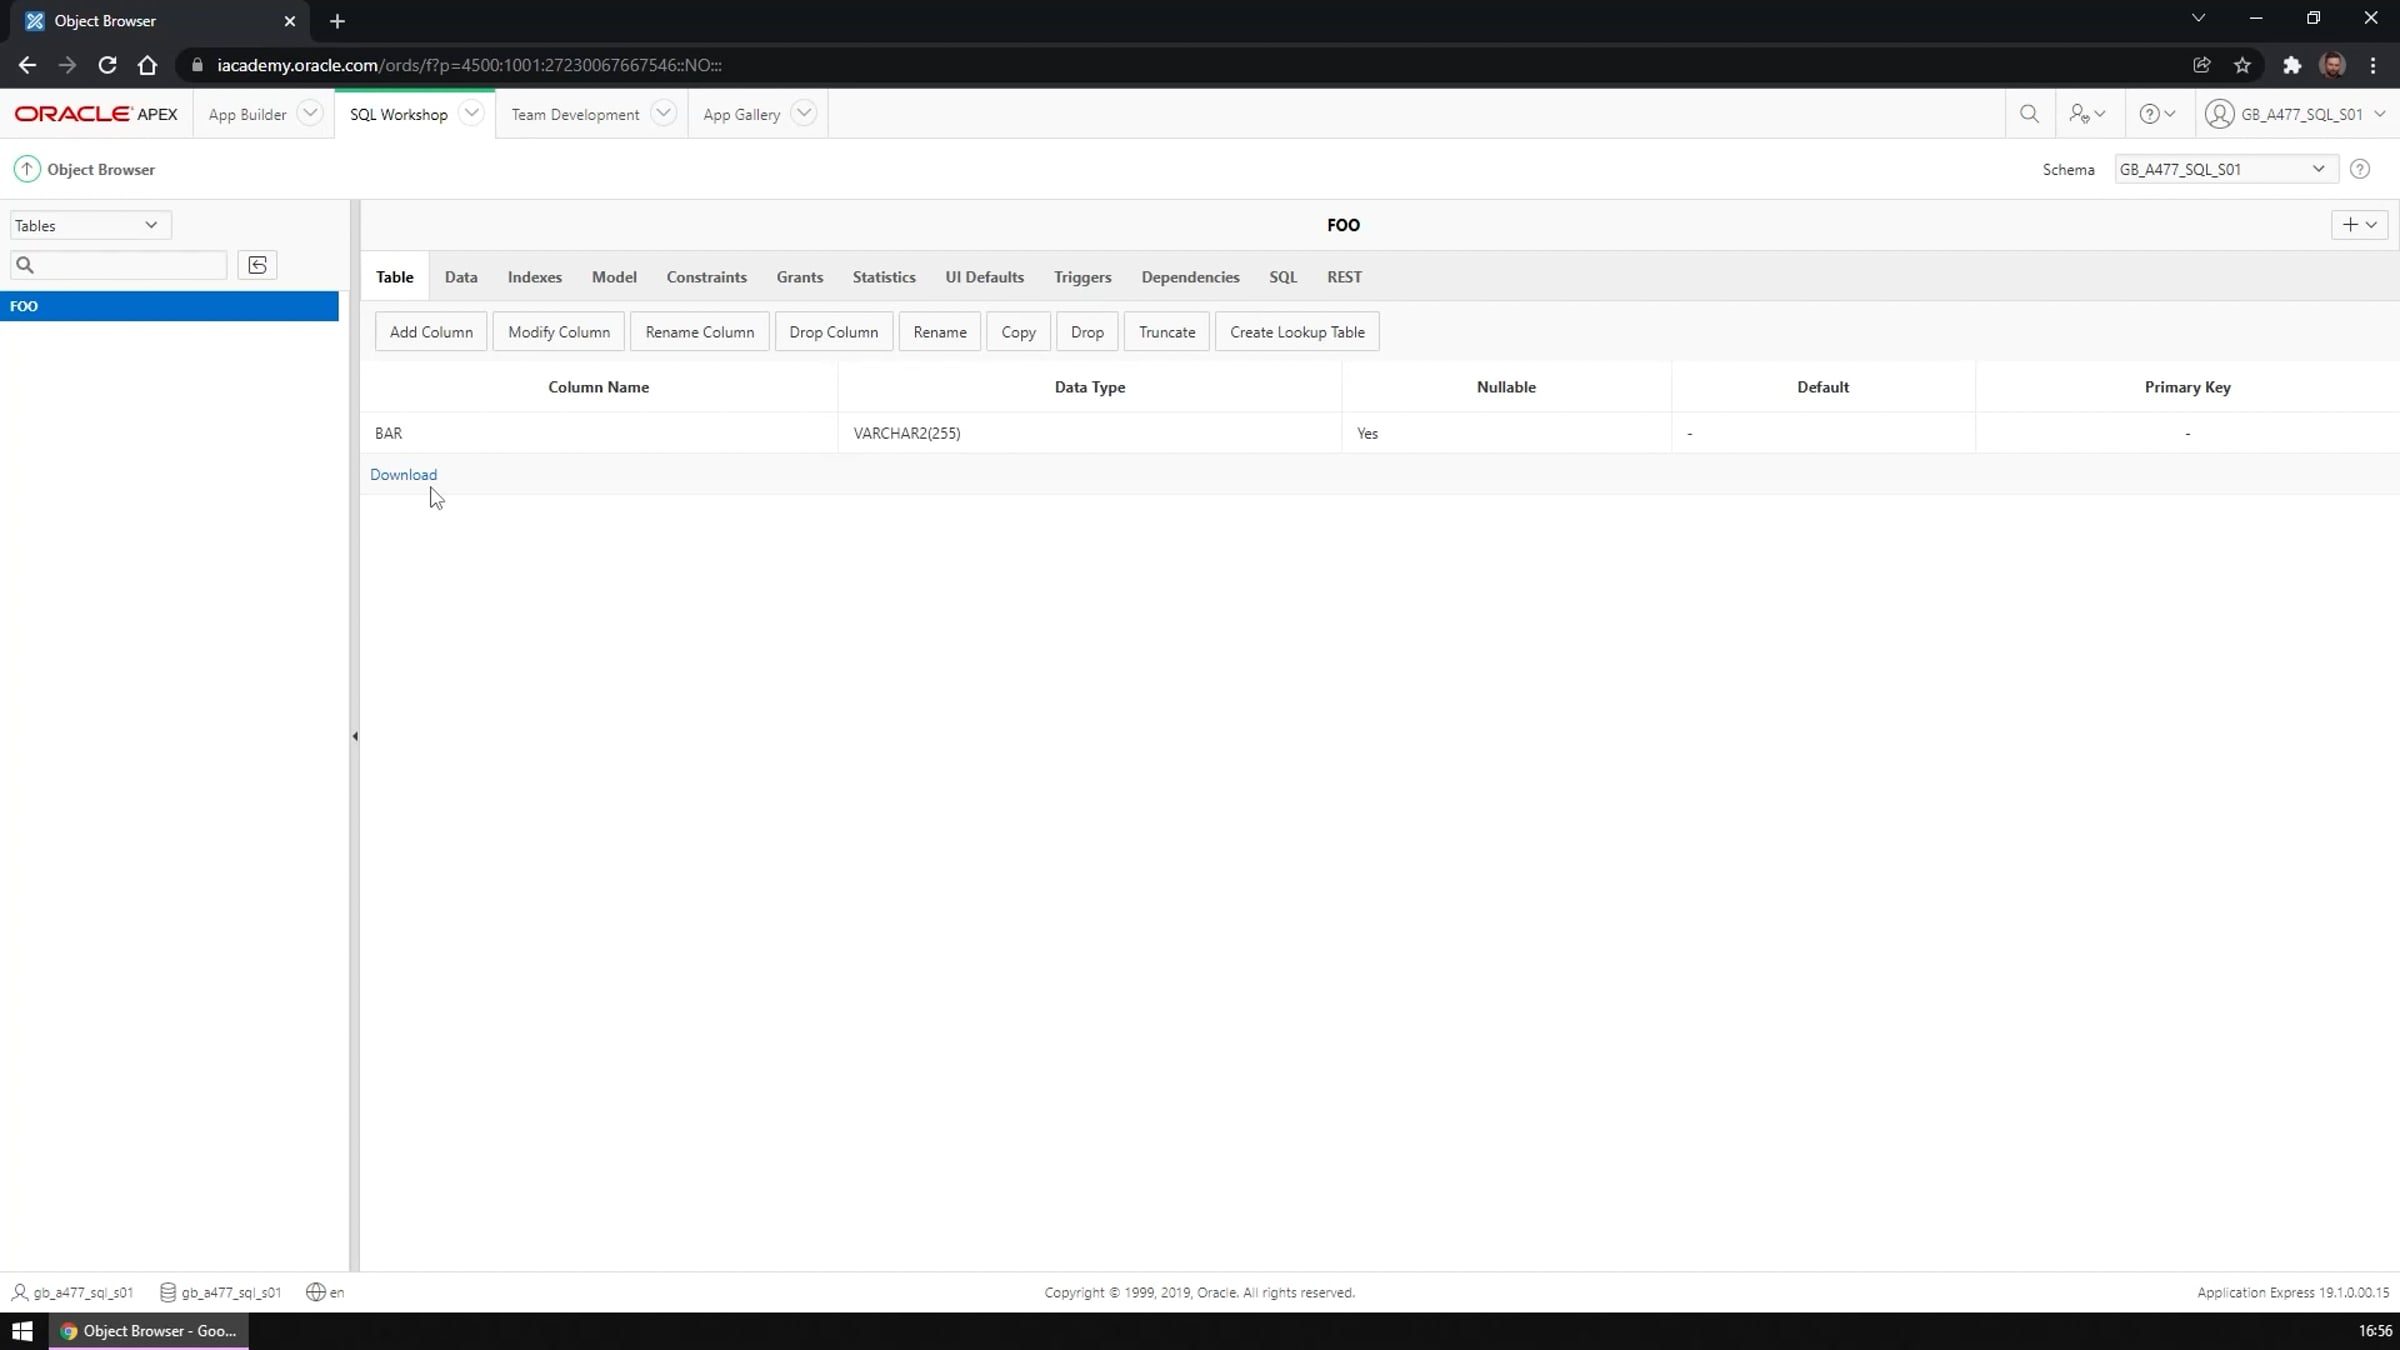2400x1350 pixels.
Task: Collapse the left panel splitter handle
Action: point(355,736)
